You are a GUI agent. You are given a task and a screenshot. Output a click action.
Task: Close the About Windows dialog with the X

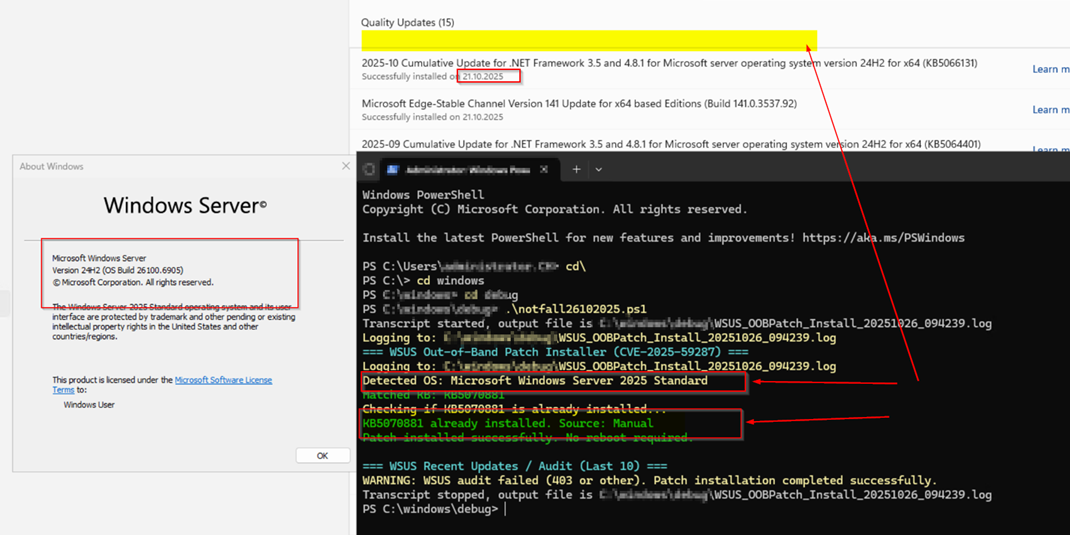click(346, 166)
